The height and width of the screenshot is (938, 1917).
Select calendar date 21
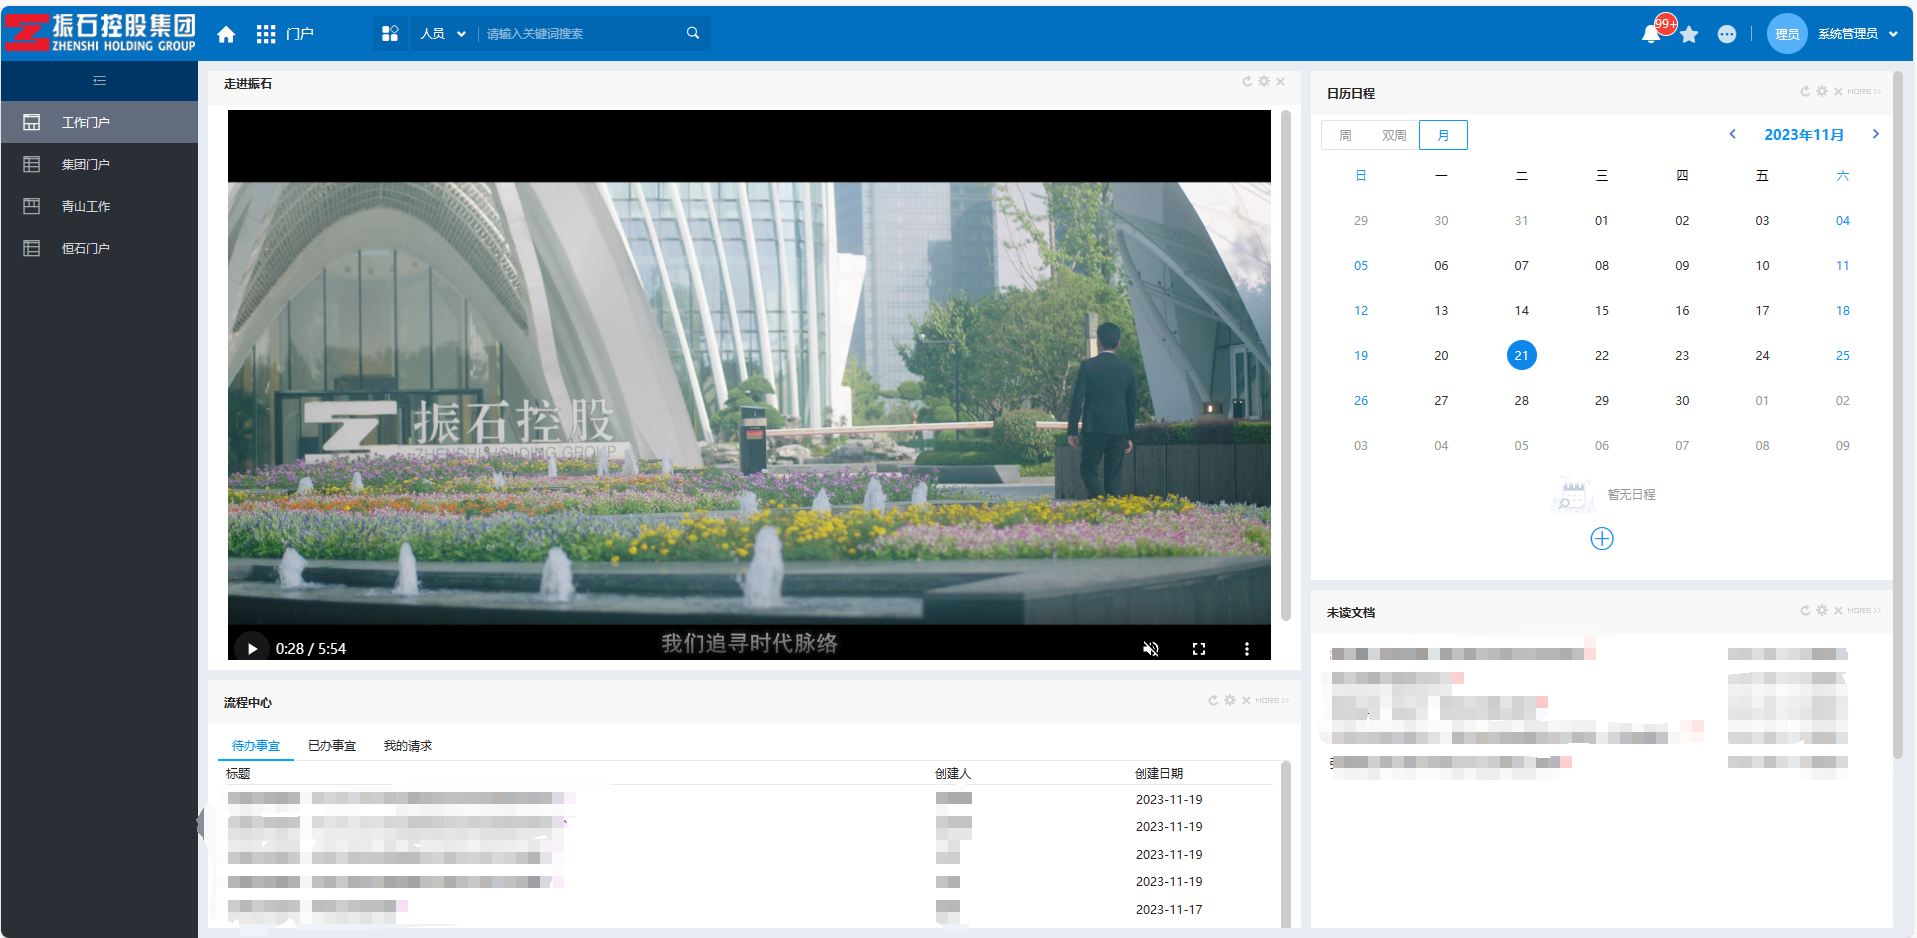[x=1521, y=355]
